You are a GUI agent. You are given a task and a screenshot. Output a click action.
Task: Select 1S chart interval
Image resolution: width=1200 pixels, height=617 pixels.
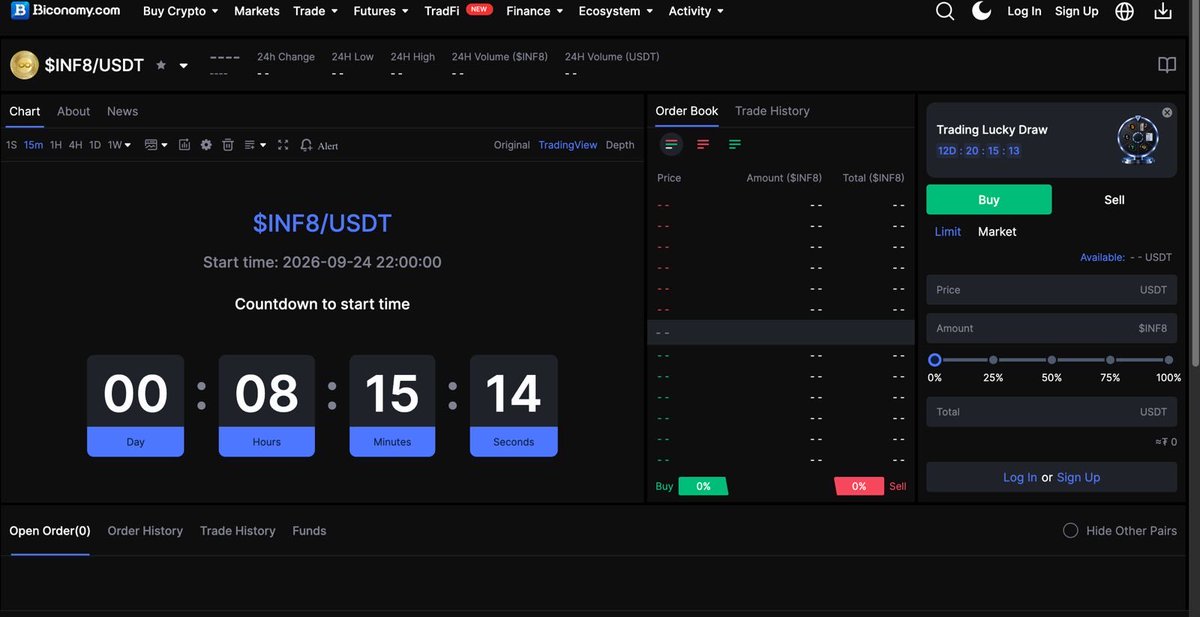pyautogui.click(x=12, y=145)
